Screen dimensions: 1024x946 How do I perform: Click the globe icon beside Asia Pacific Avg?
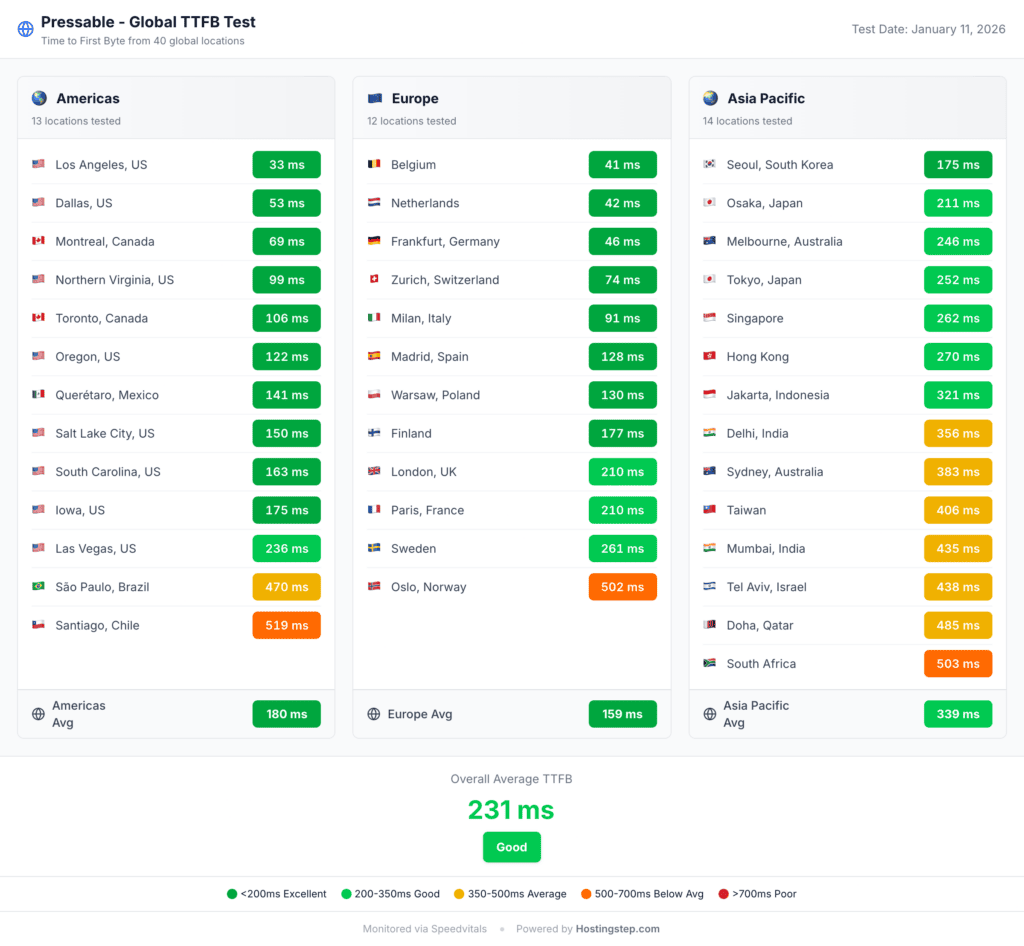click(710, 714)
